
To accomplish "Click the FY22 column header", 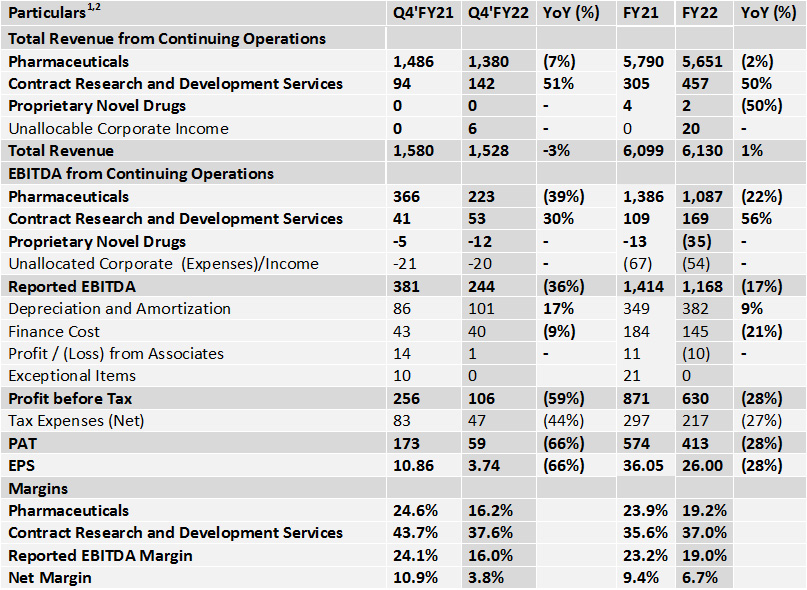I will [x=699, y=12].
